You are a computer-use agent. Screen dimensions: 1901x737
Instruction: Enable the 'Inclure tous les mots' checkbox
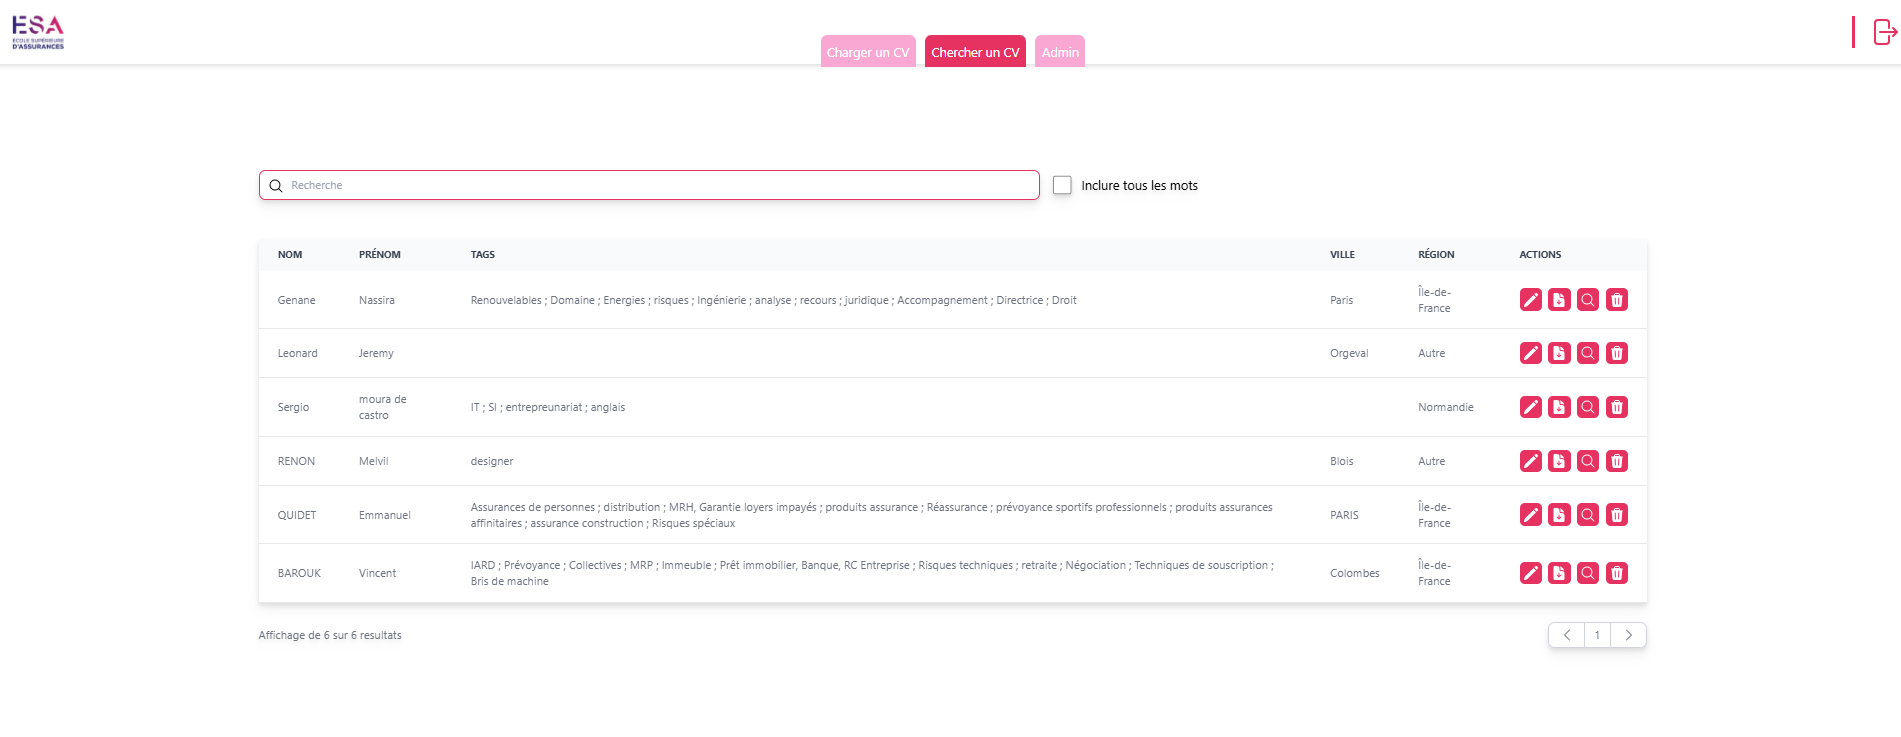click(x=1062, y=185)
